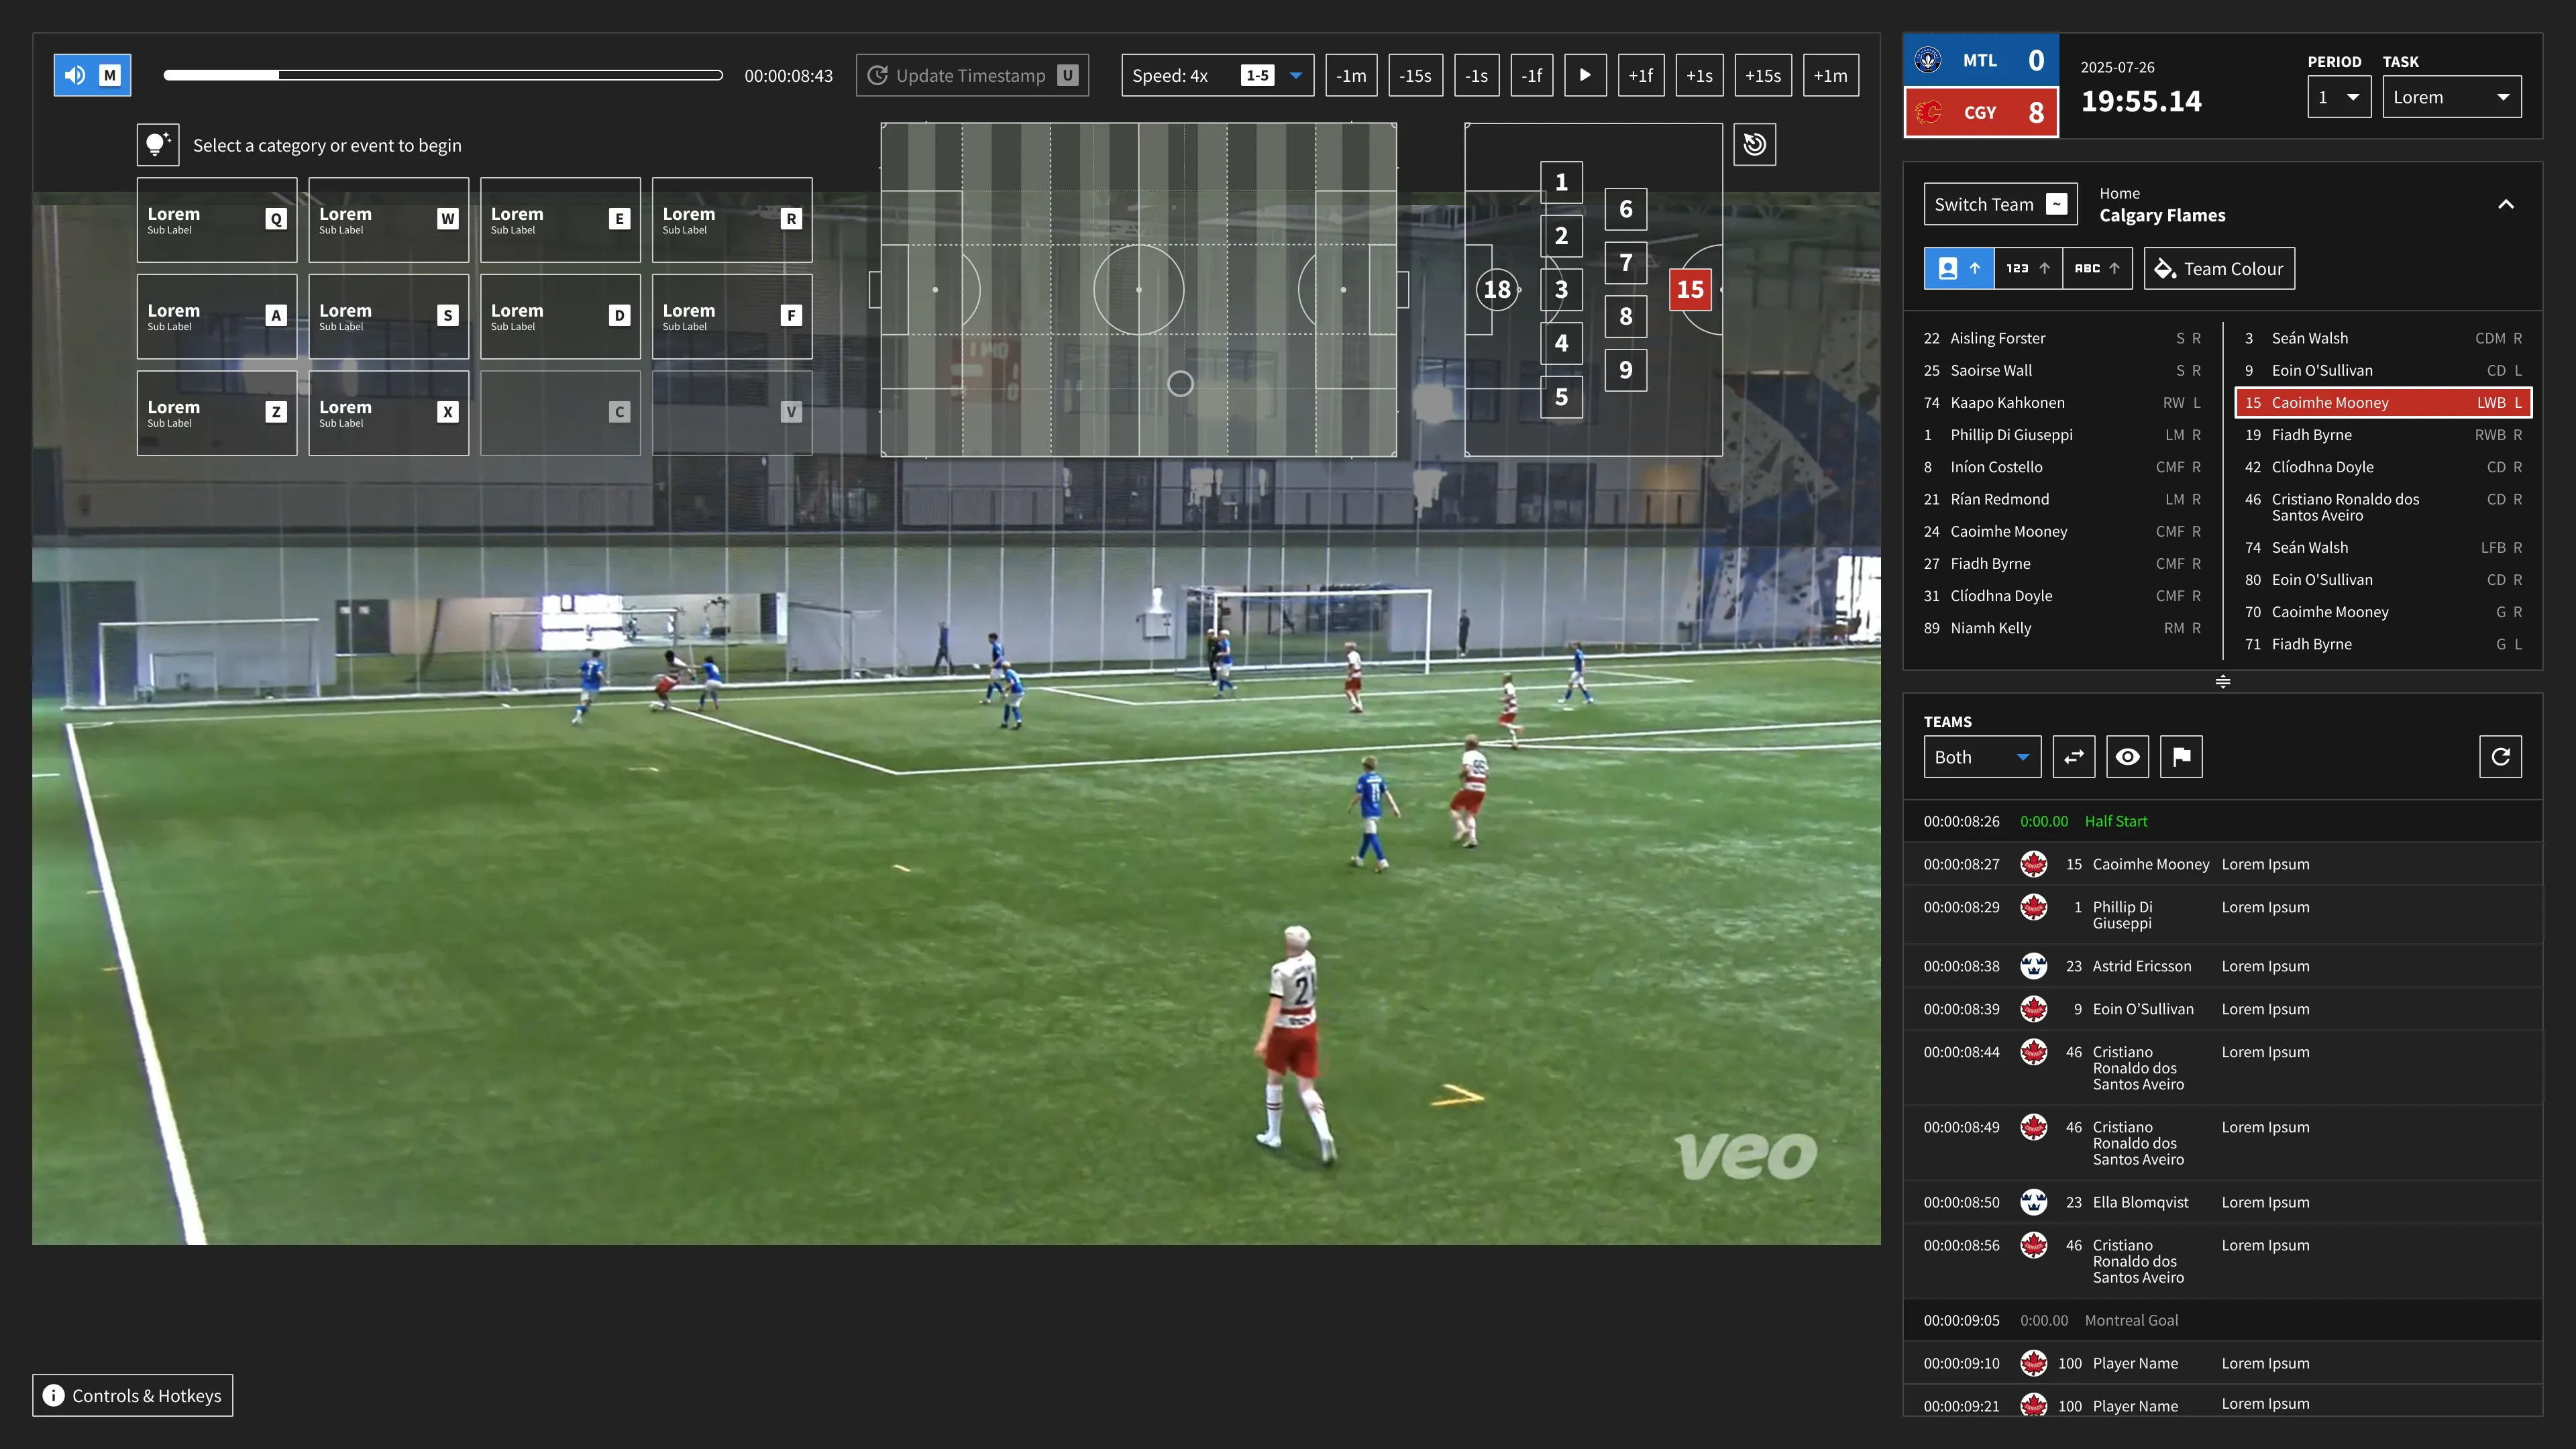Select the Montreal Goal event row
The width and height of the screenshot is (2576, 1449).
pyautogui.click(x=2222, y=1320)
